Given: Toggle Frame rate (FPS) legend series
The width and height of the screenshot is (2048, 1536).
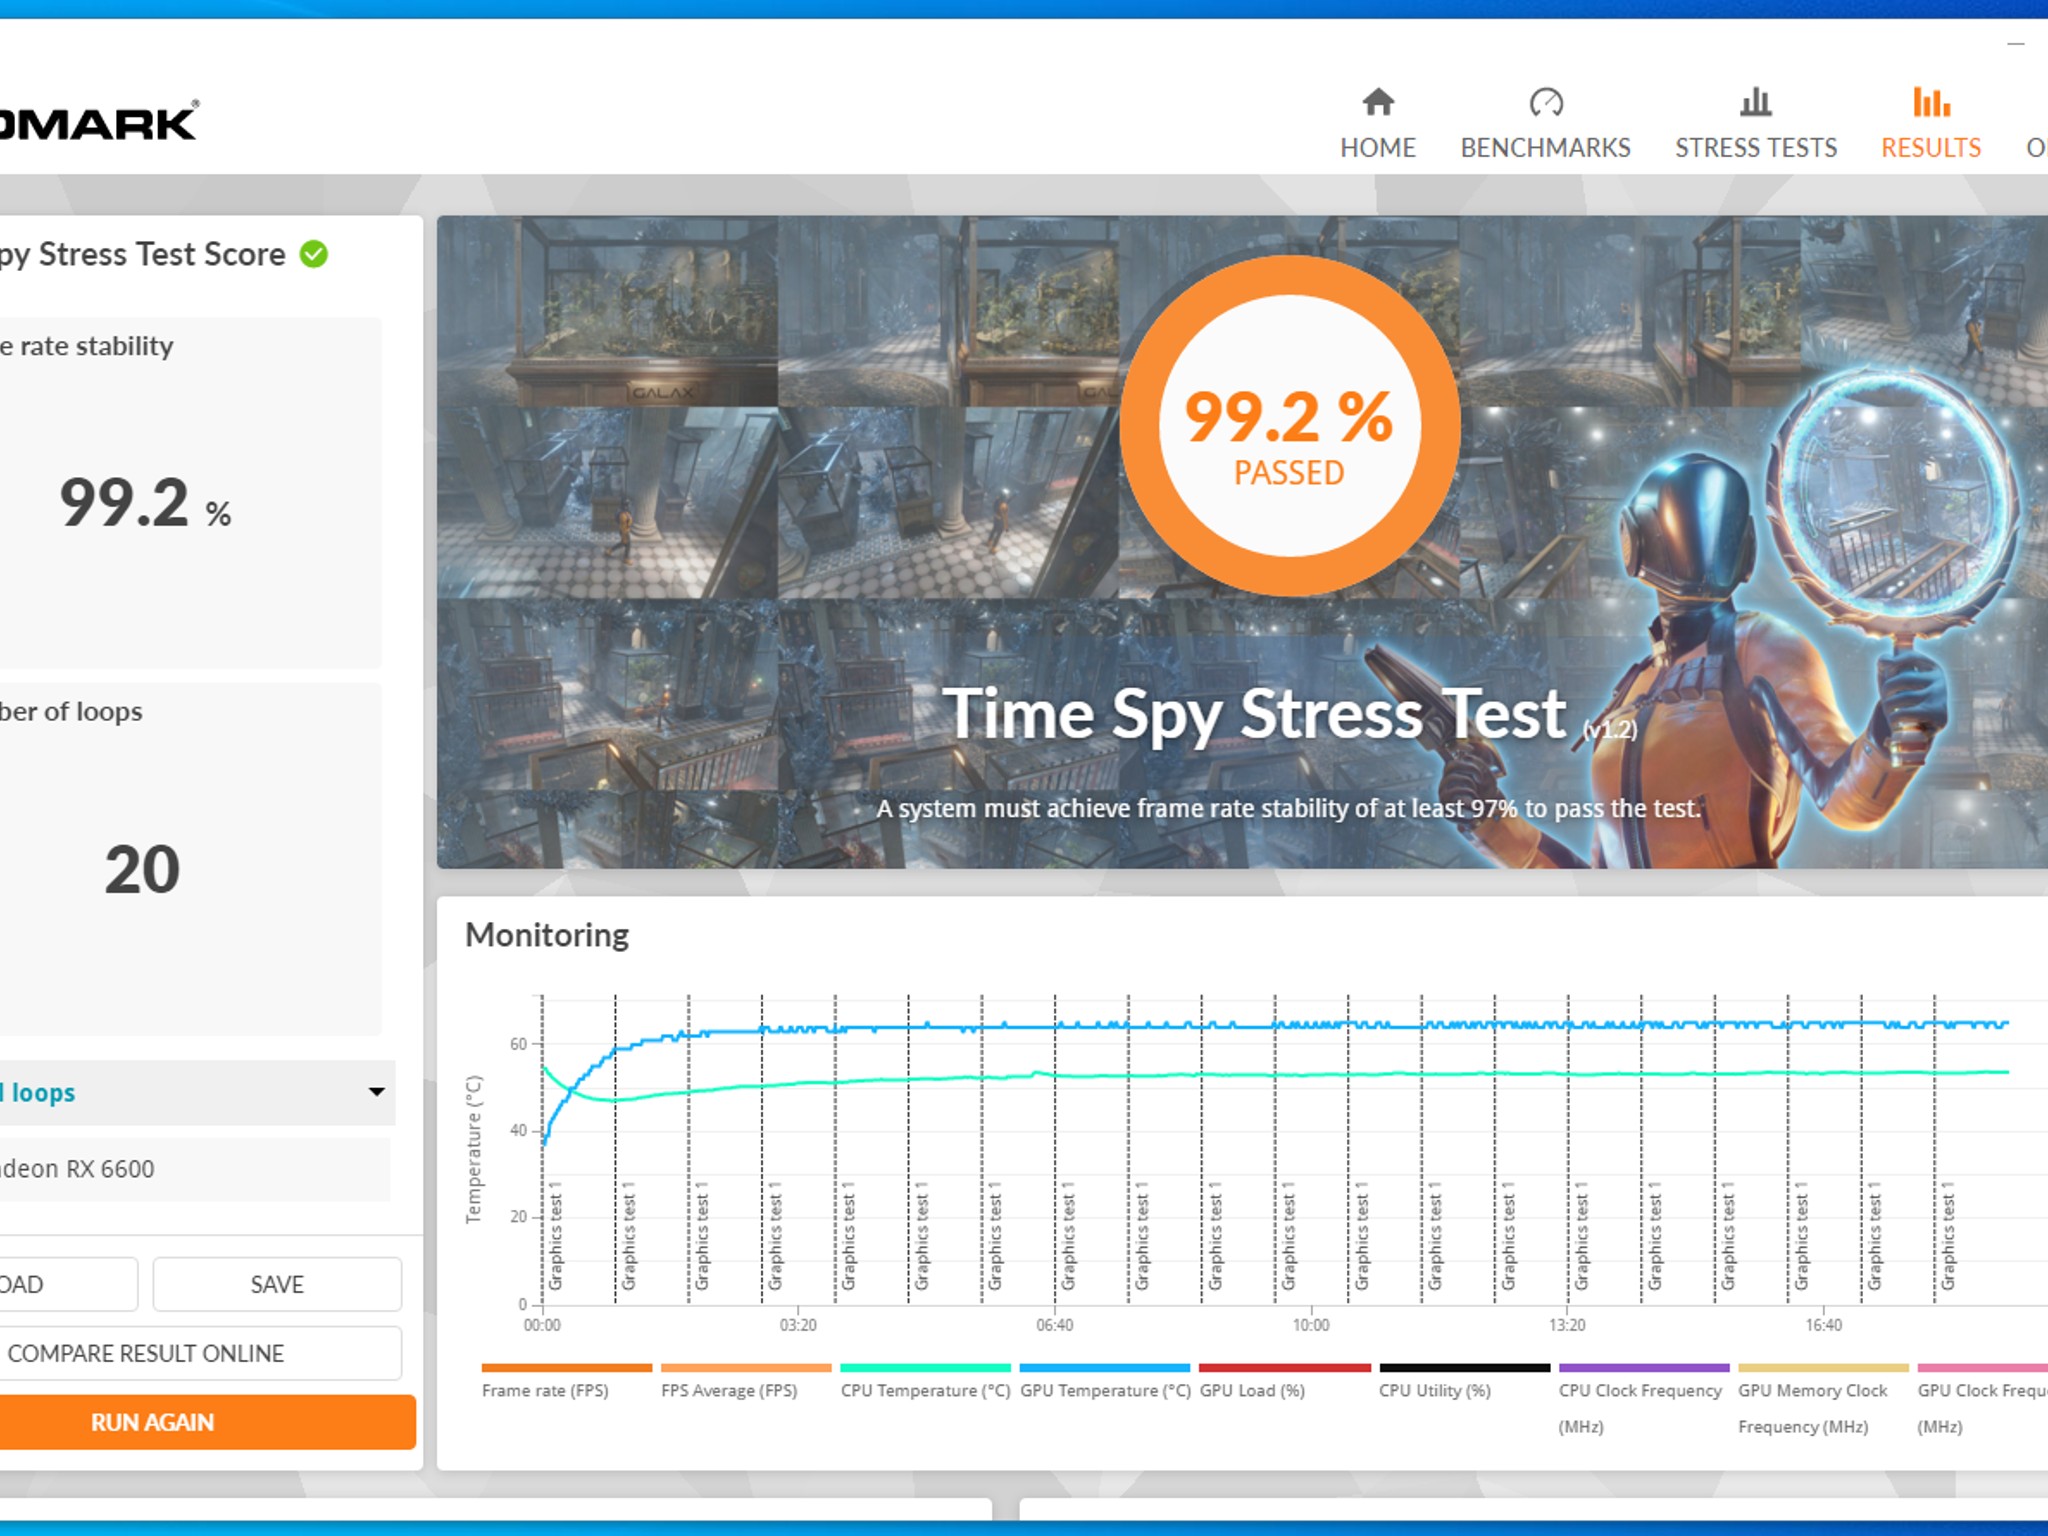Looking at the screenshot, I should [x=545, y=1390].
